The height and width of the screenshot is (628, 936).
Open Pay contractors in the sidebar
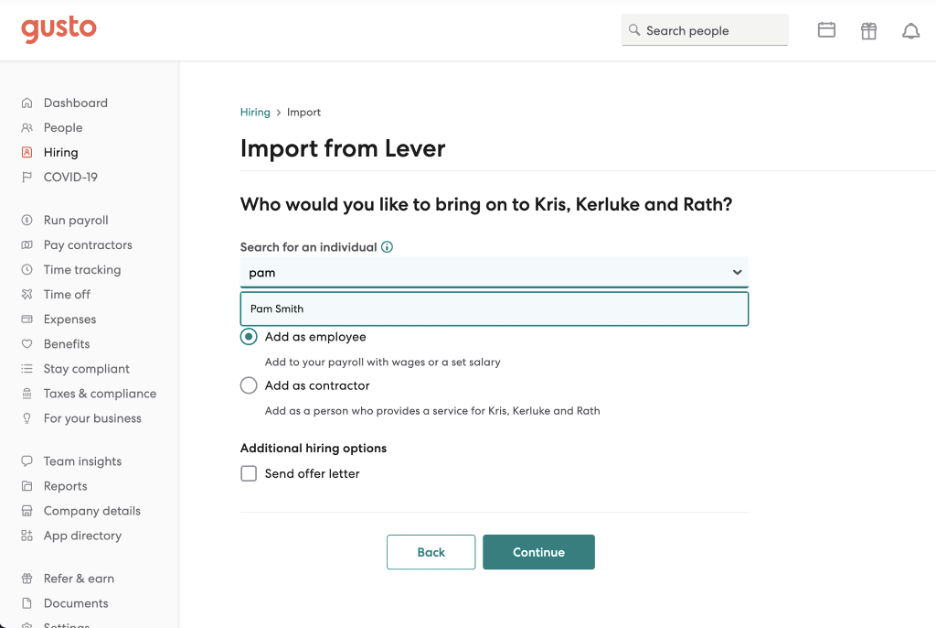point(88,245)
